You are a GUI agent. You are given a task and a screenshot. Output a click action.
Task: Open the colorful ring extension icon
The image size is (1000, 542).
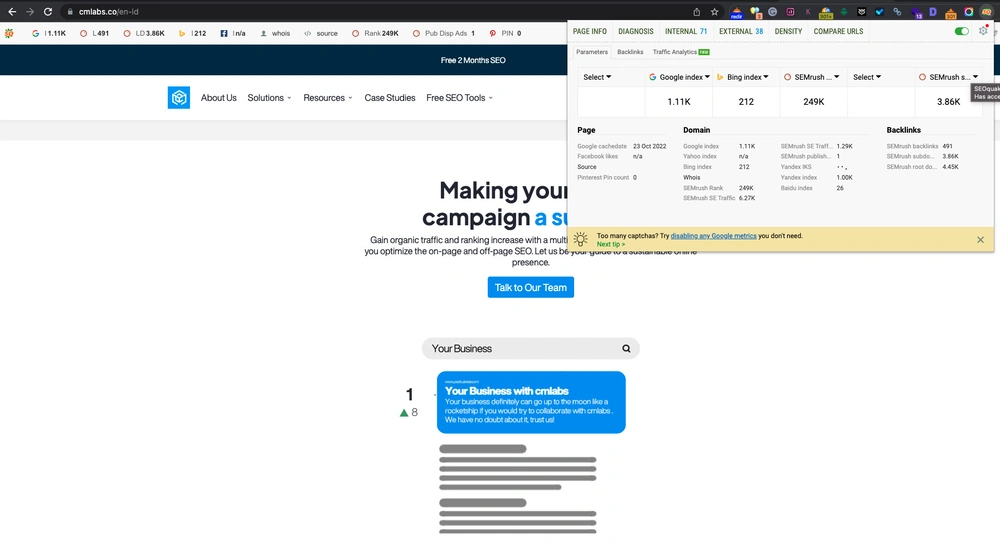[969, 11]
